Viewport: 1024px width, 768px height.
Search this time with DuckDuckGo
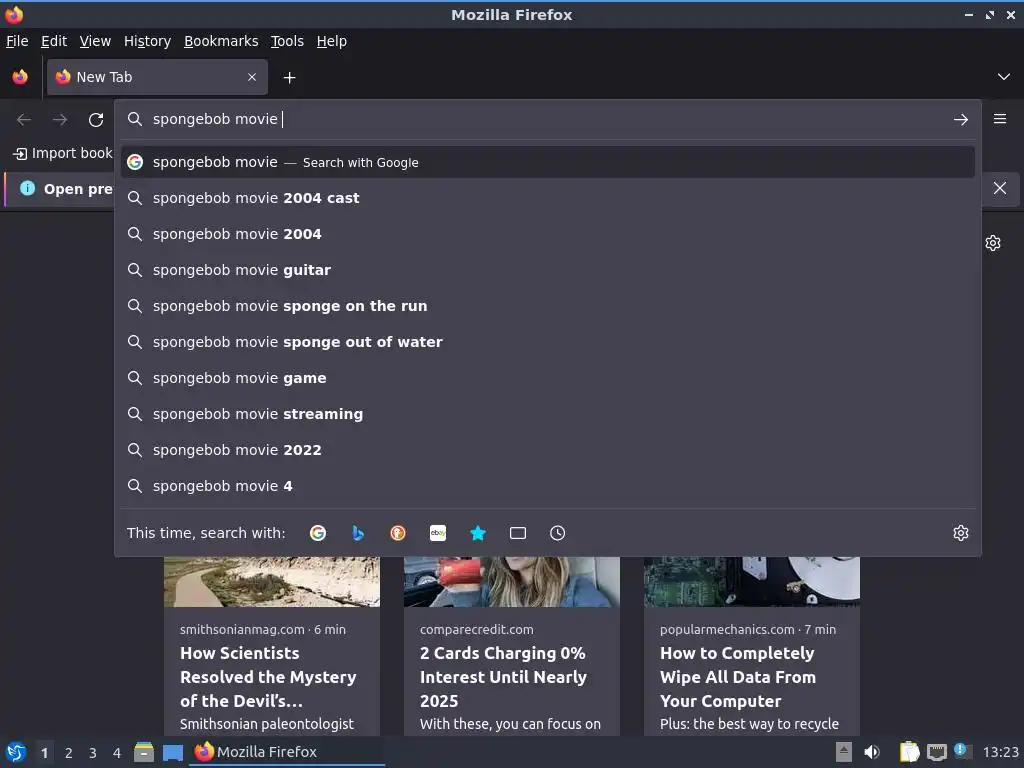pos(398,533)
